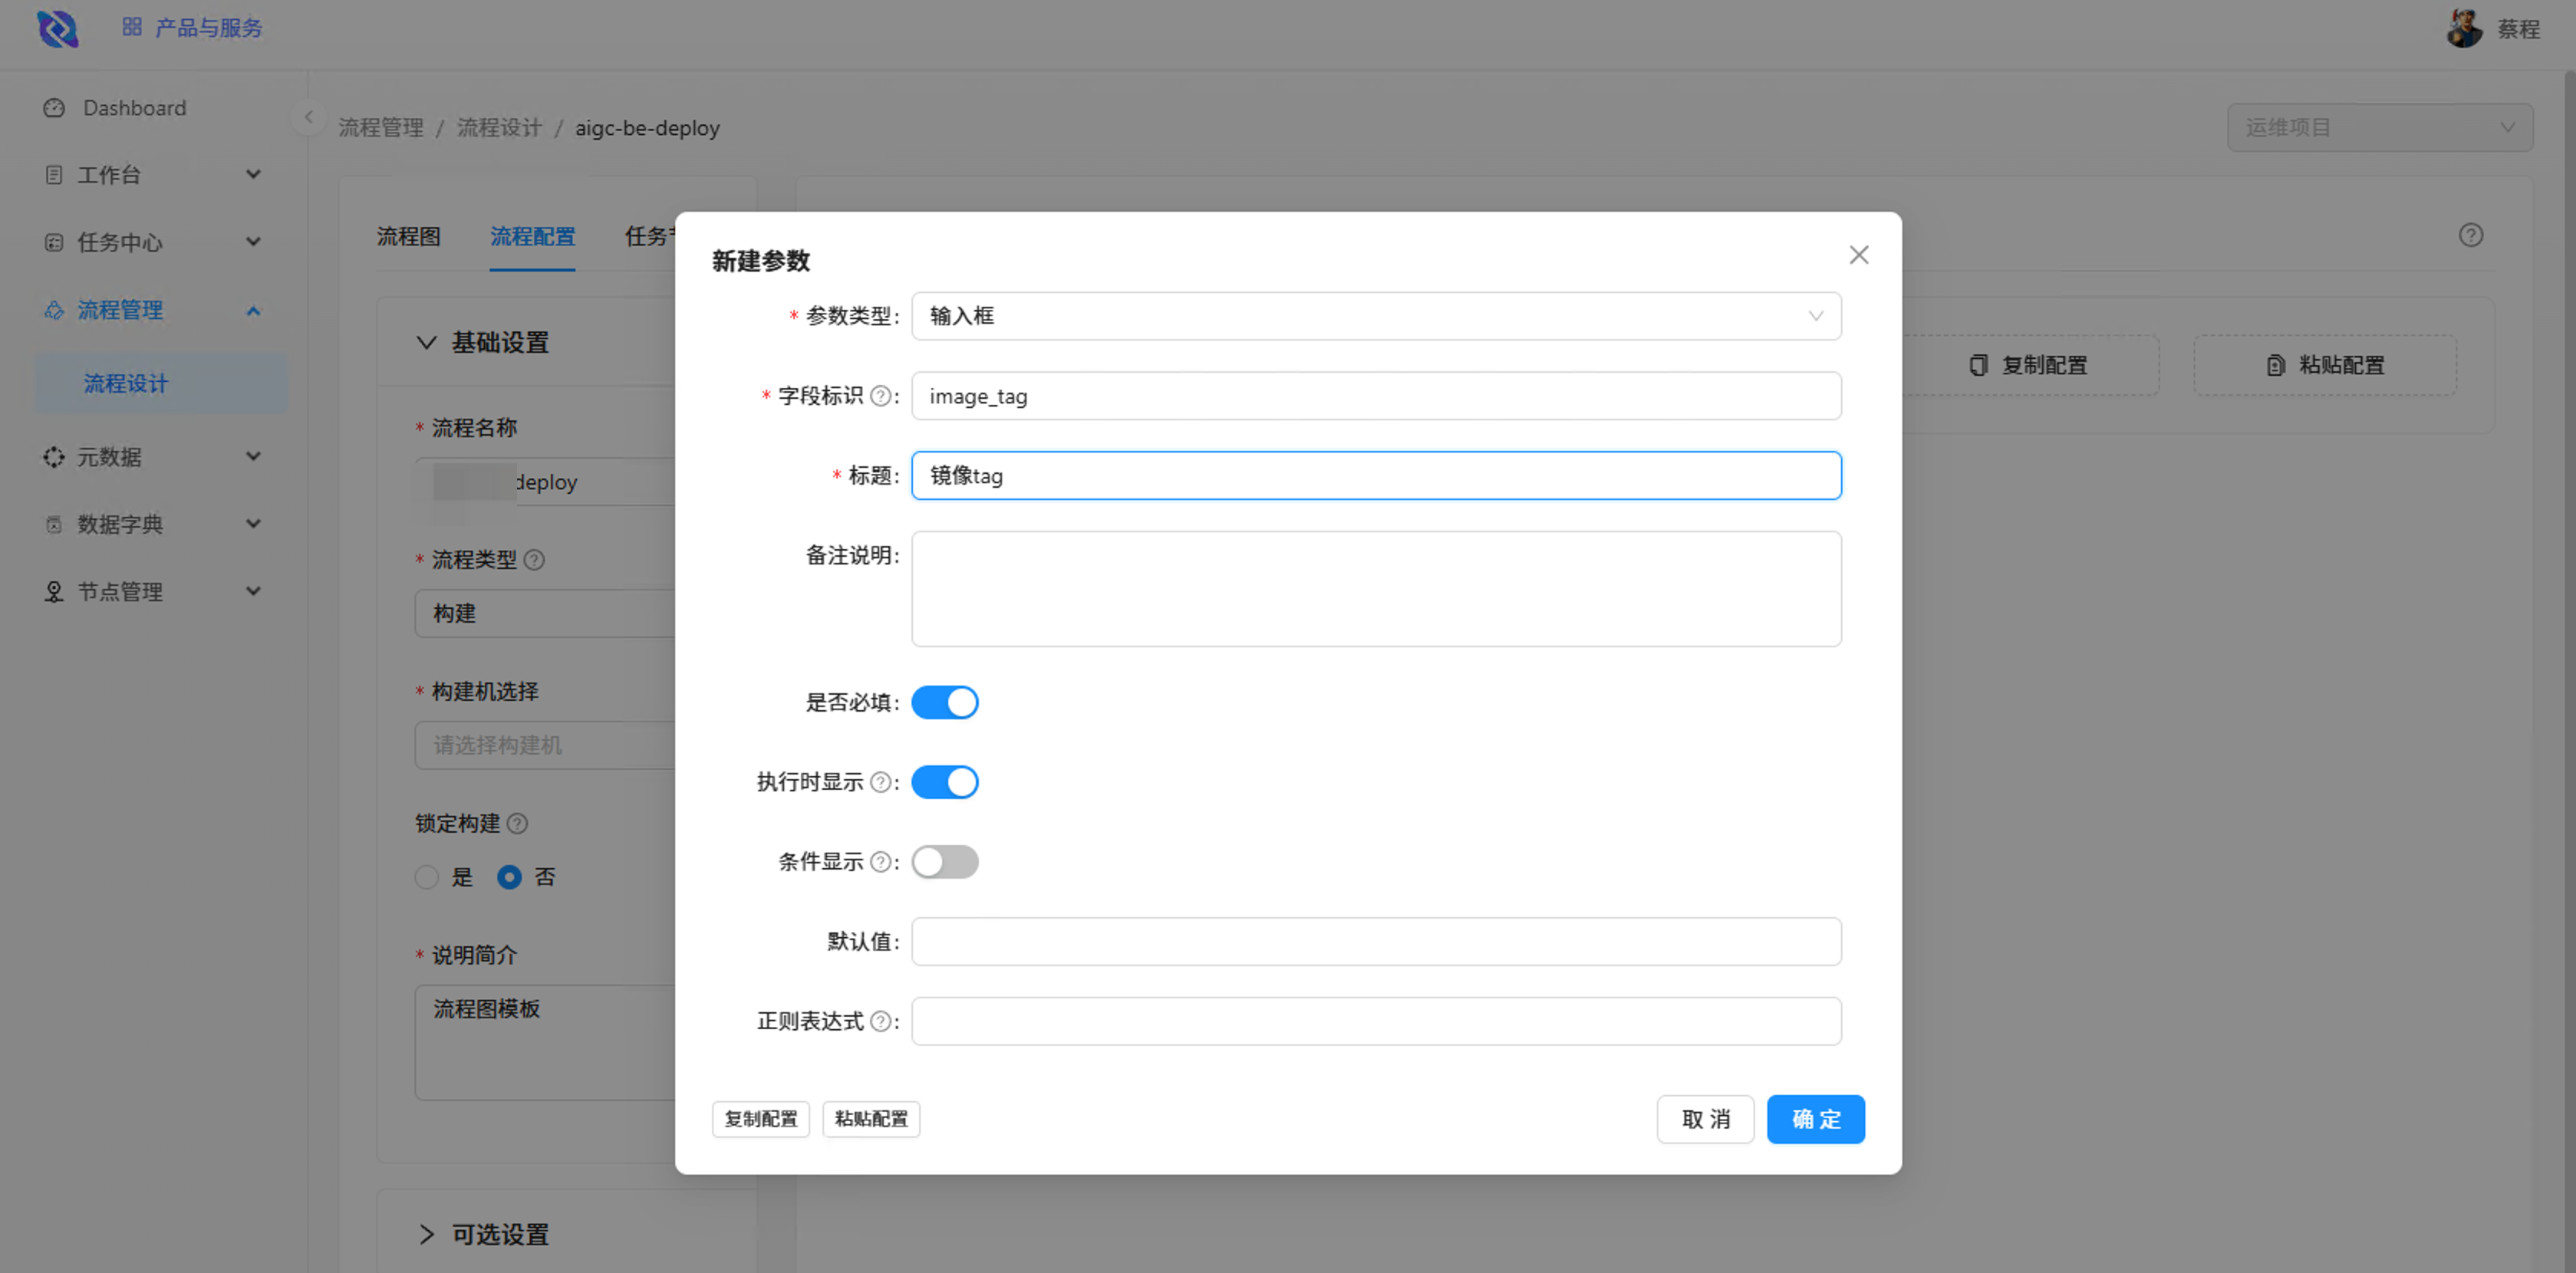
Task: Click the help icon beside 条件显示
Action: [x=880, y=862]
